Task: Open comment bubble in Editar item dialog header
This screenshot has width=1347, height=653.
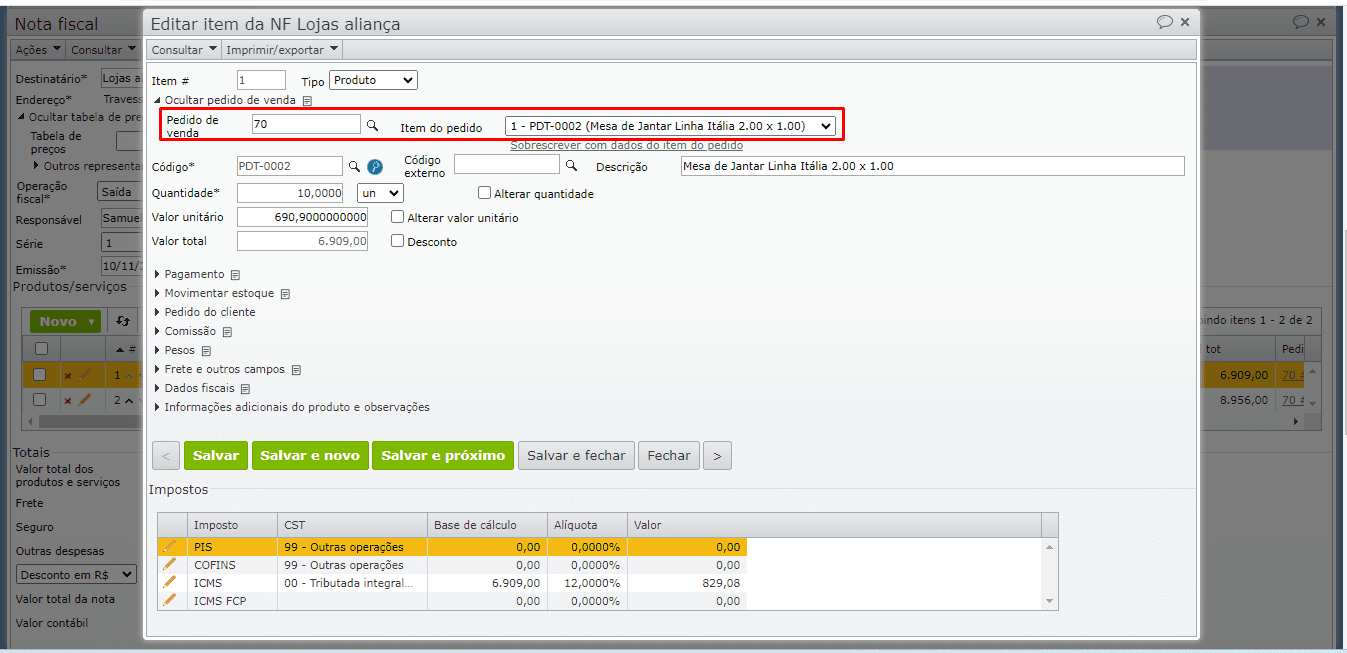Action: click(x=1165, y=21)
